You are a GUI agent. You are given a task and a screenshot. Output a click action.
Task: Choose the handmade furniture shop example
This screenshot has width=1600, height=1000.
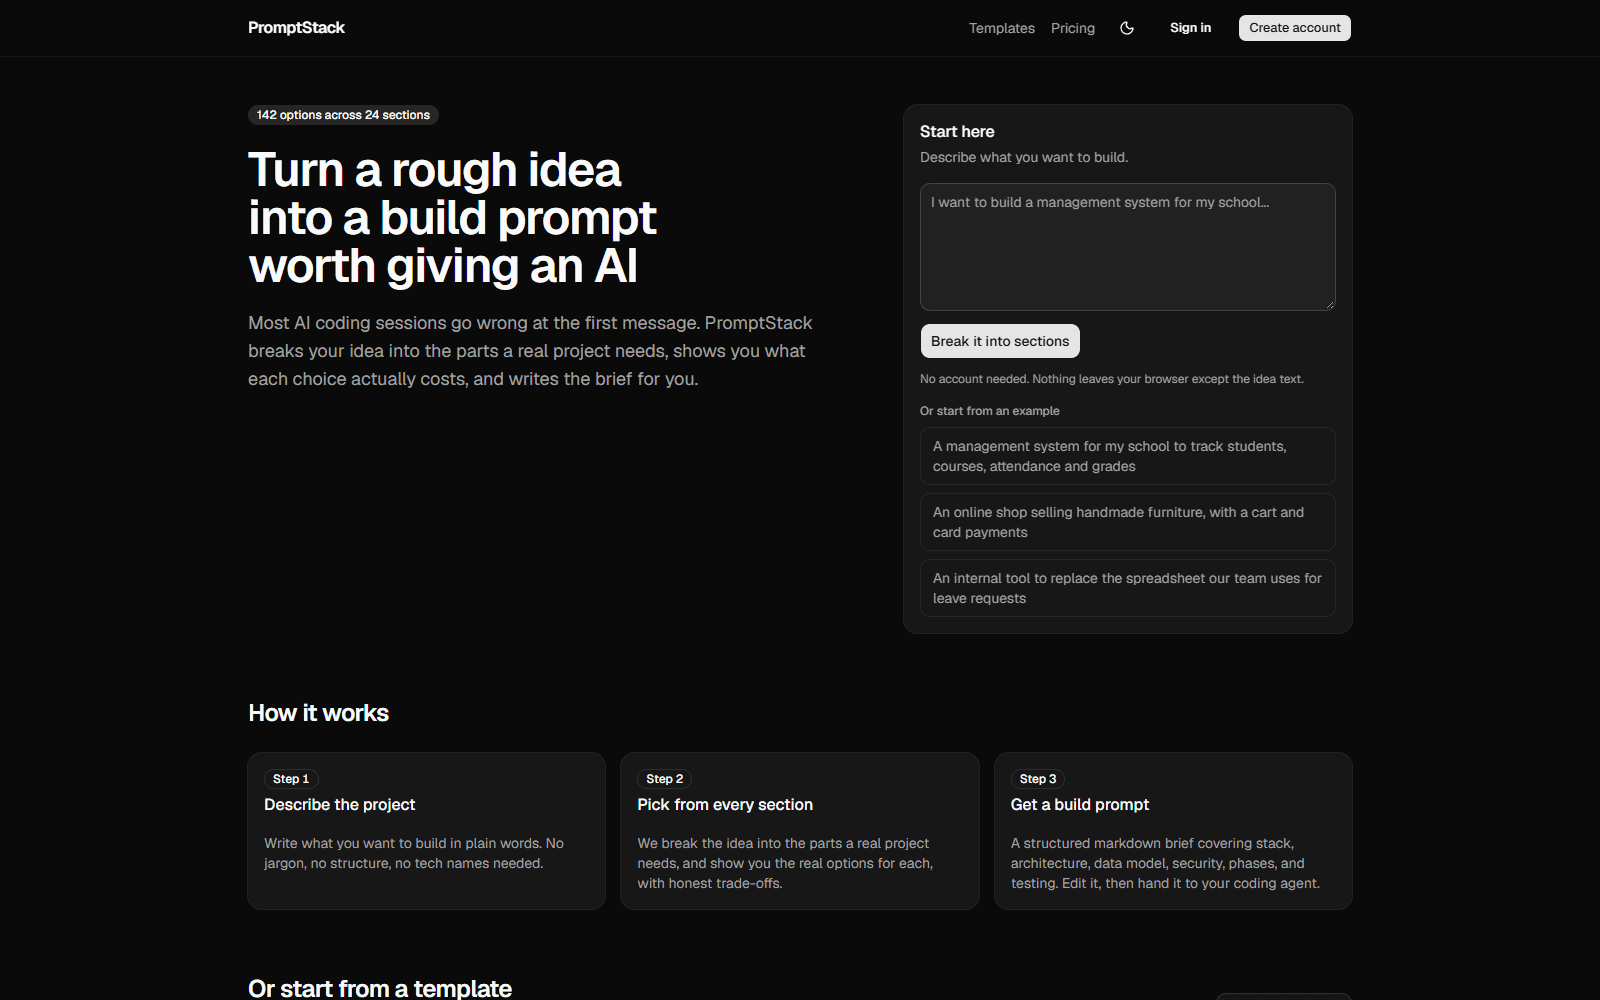[1127, 522]
